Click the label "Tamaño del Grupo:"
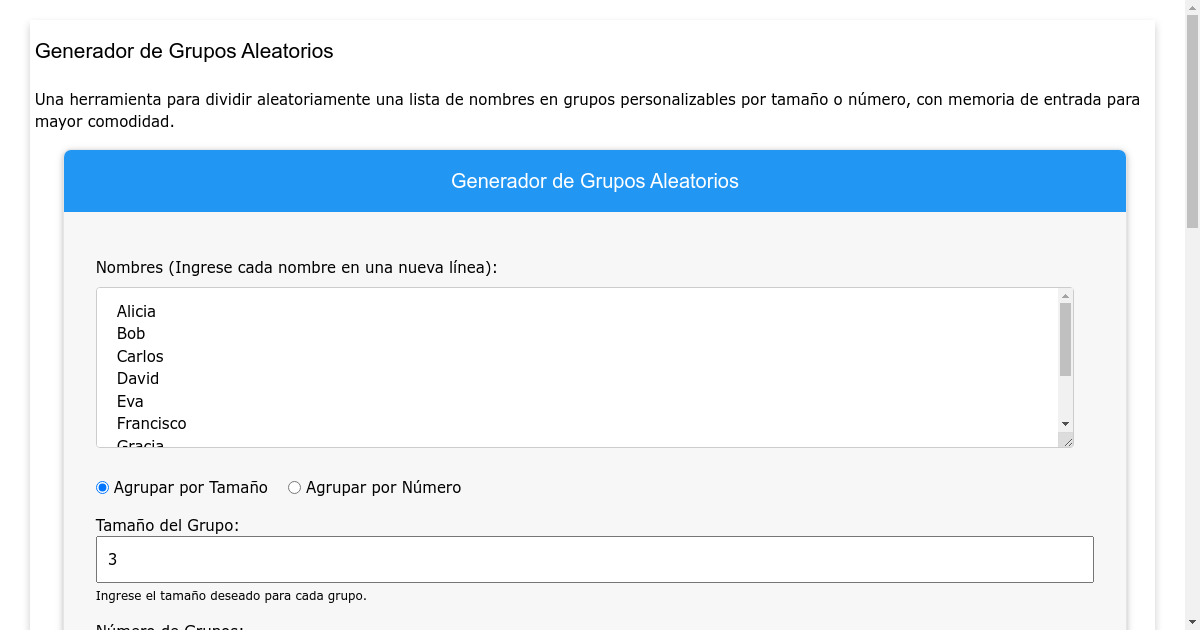Viewport: 1200px width, 630px height. [165, 523]
